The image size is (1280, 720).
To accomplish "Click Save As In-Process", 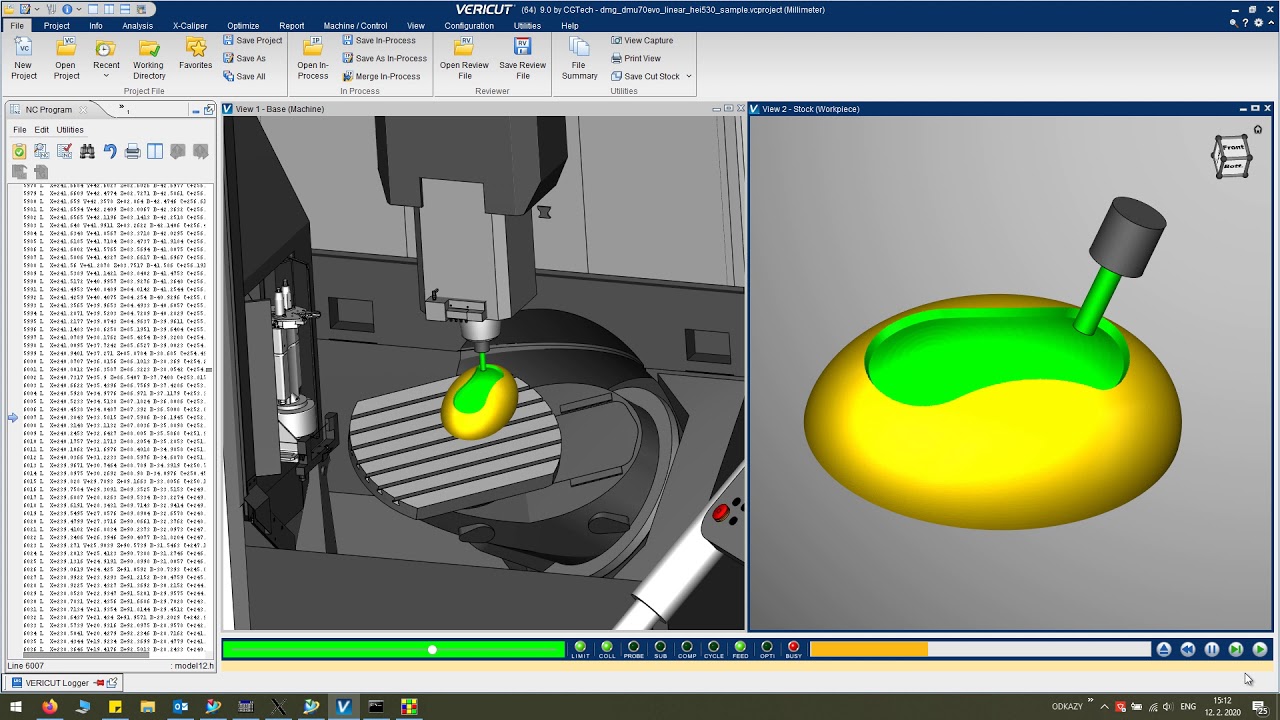I will pos(384,58).
